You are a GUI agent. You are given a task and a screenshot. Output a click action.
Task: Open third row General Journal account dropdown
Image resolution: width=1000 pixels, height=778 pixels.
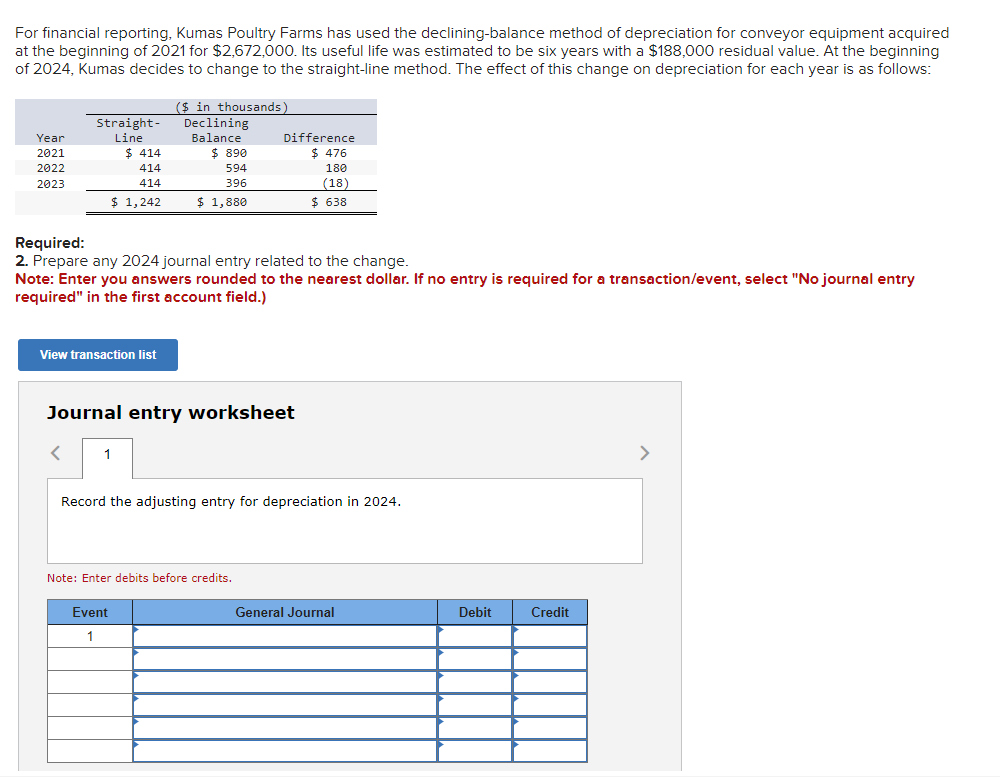(x=285, y=682)
